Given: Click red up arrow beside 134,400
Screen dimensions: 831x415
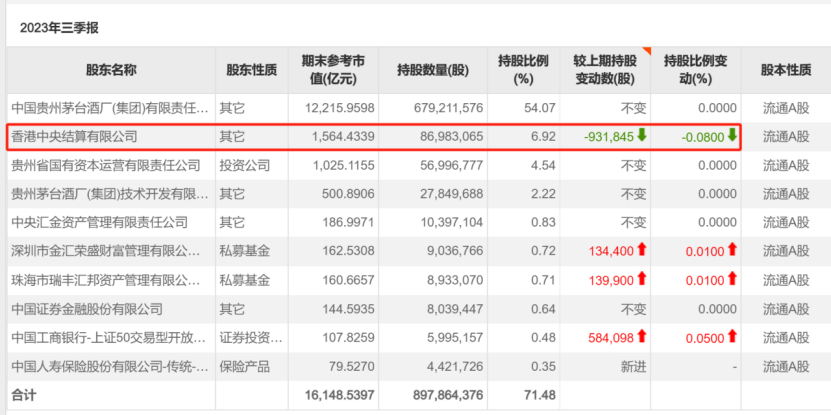Looking at the screenshot, I should click(641, 250).
